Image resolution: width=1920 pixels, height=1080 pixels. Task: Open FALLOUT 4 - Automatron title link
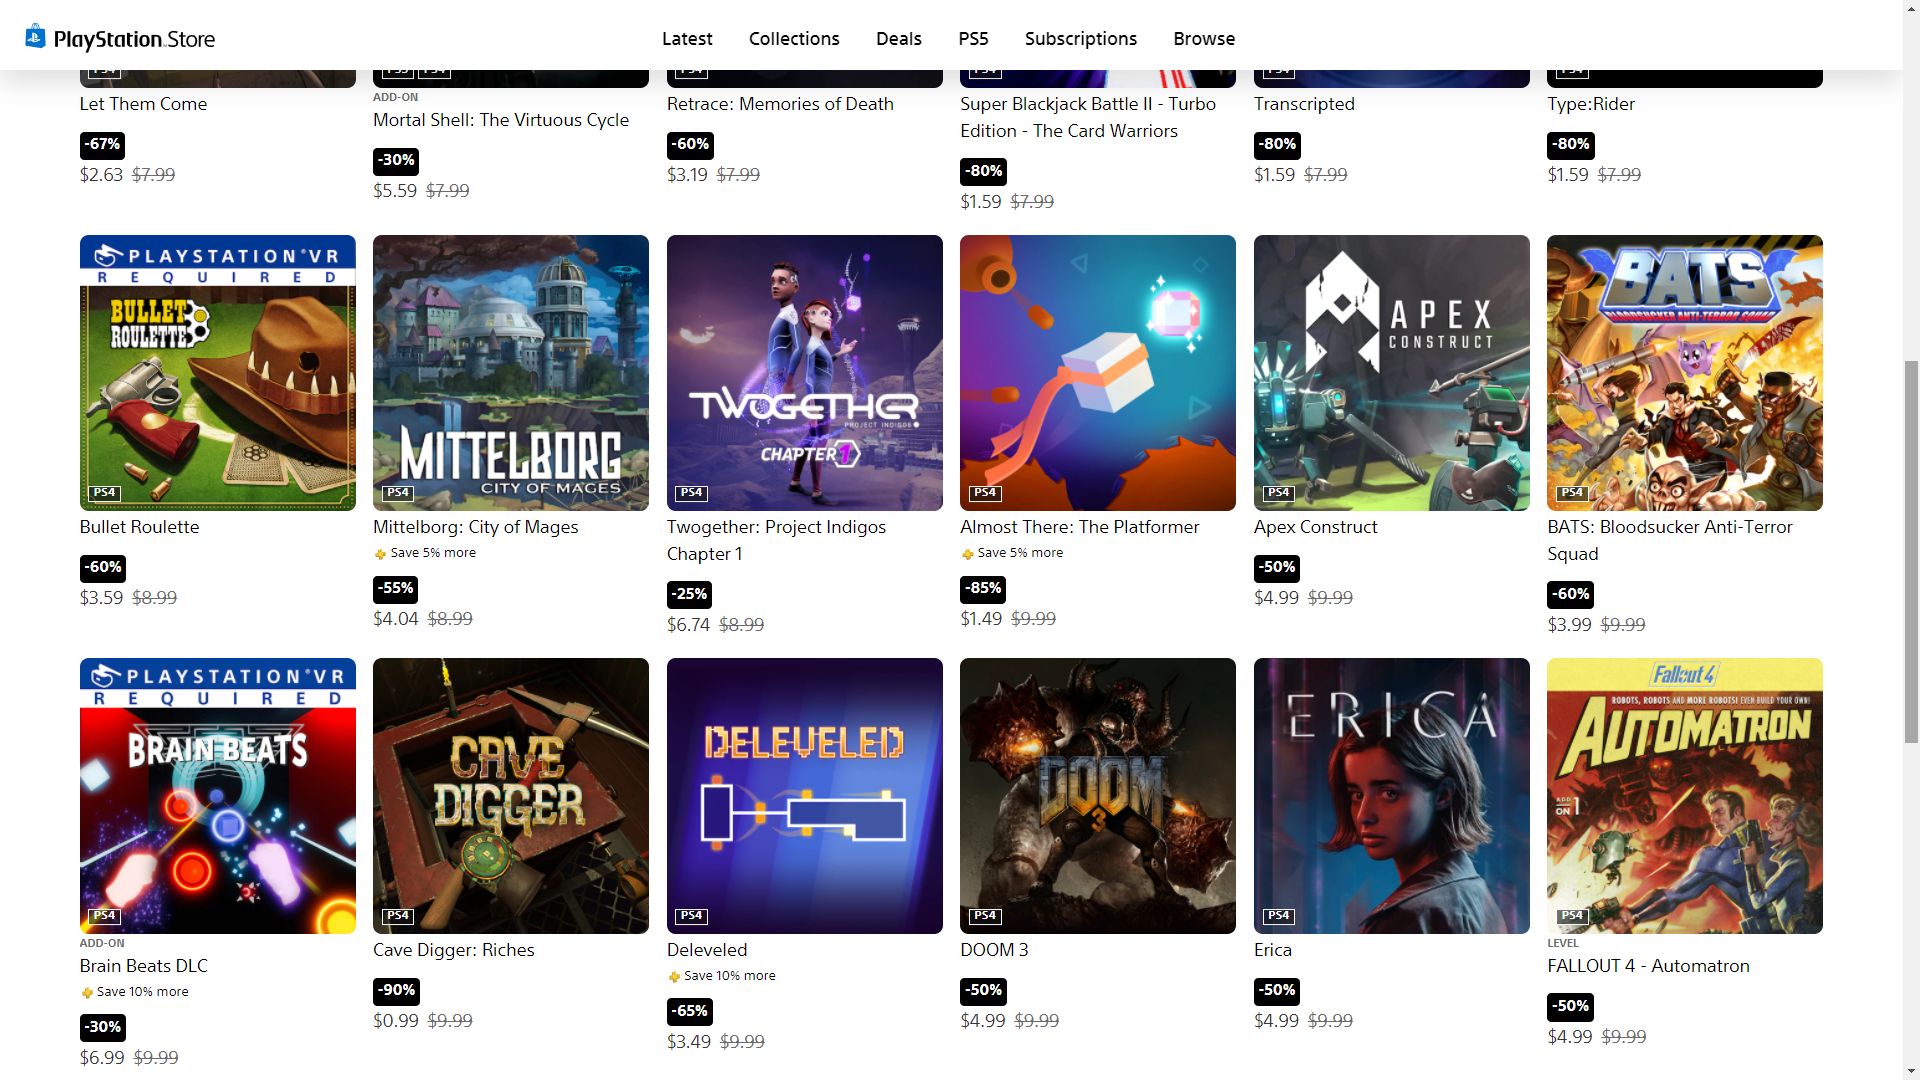[1648, 966]
